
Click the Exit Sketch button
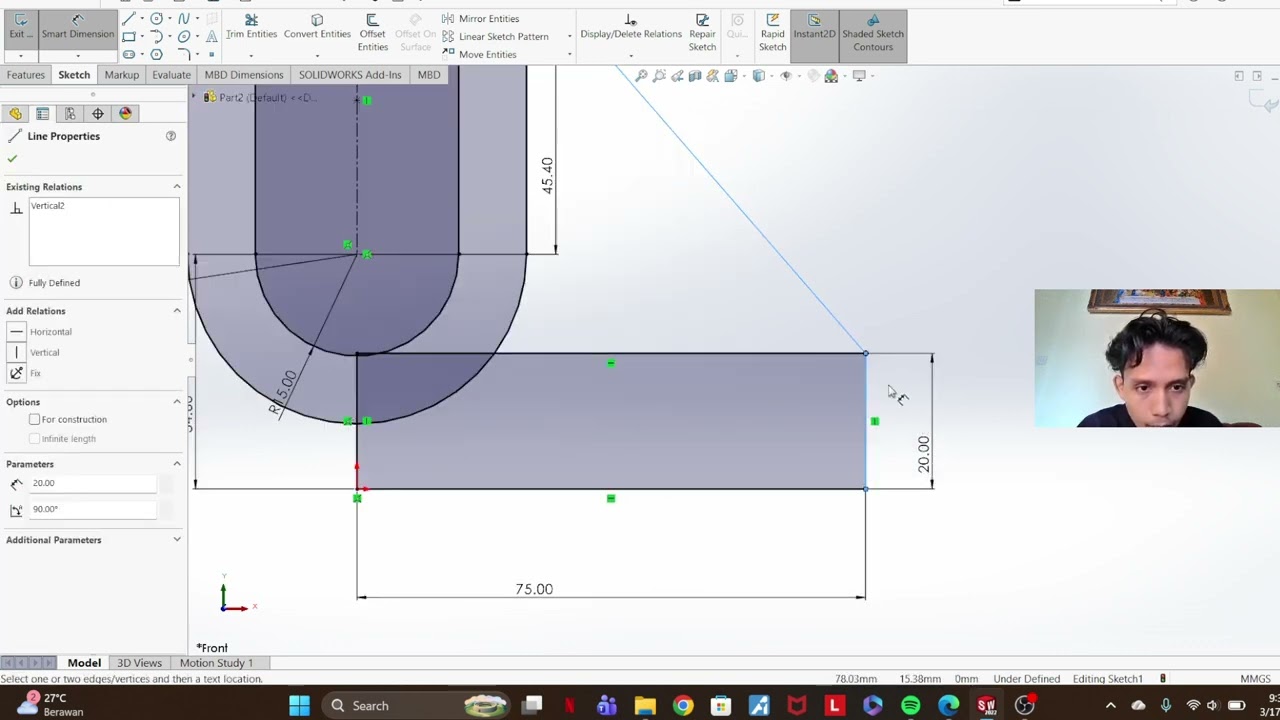[20, 27]
